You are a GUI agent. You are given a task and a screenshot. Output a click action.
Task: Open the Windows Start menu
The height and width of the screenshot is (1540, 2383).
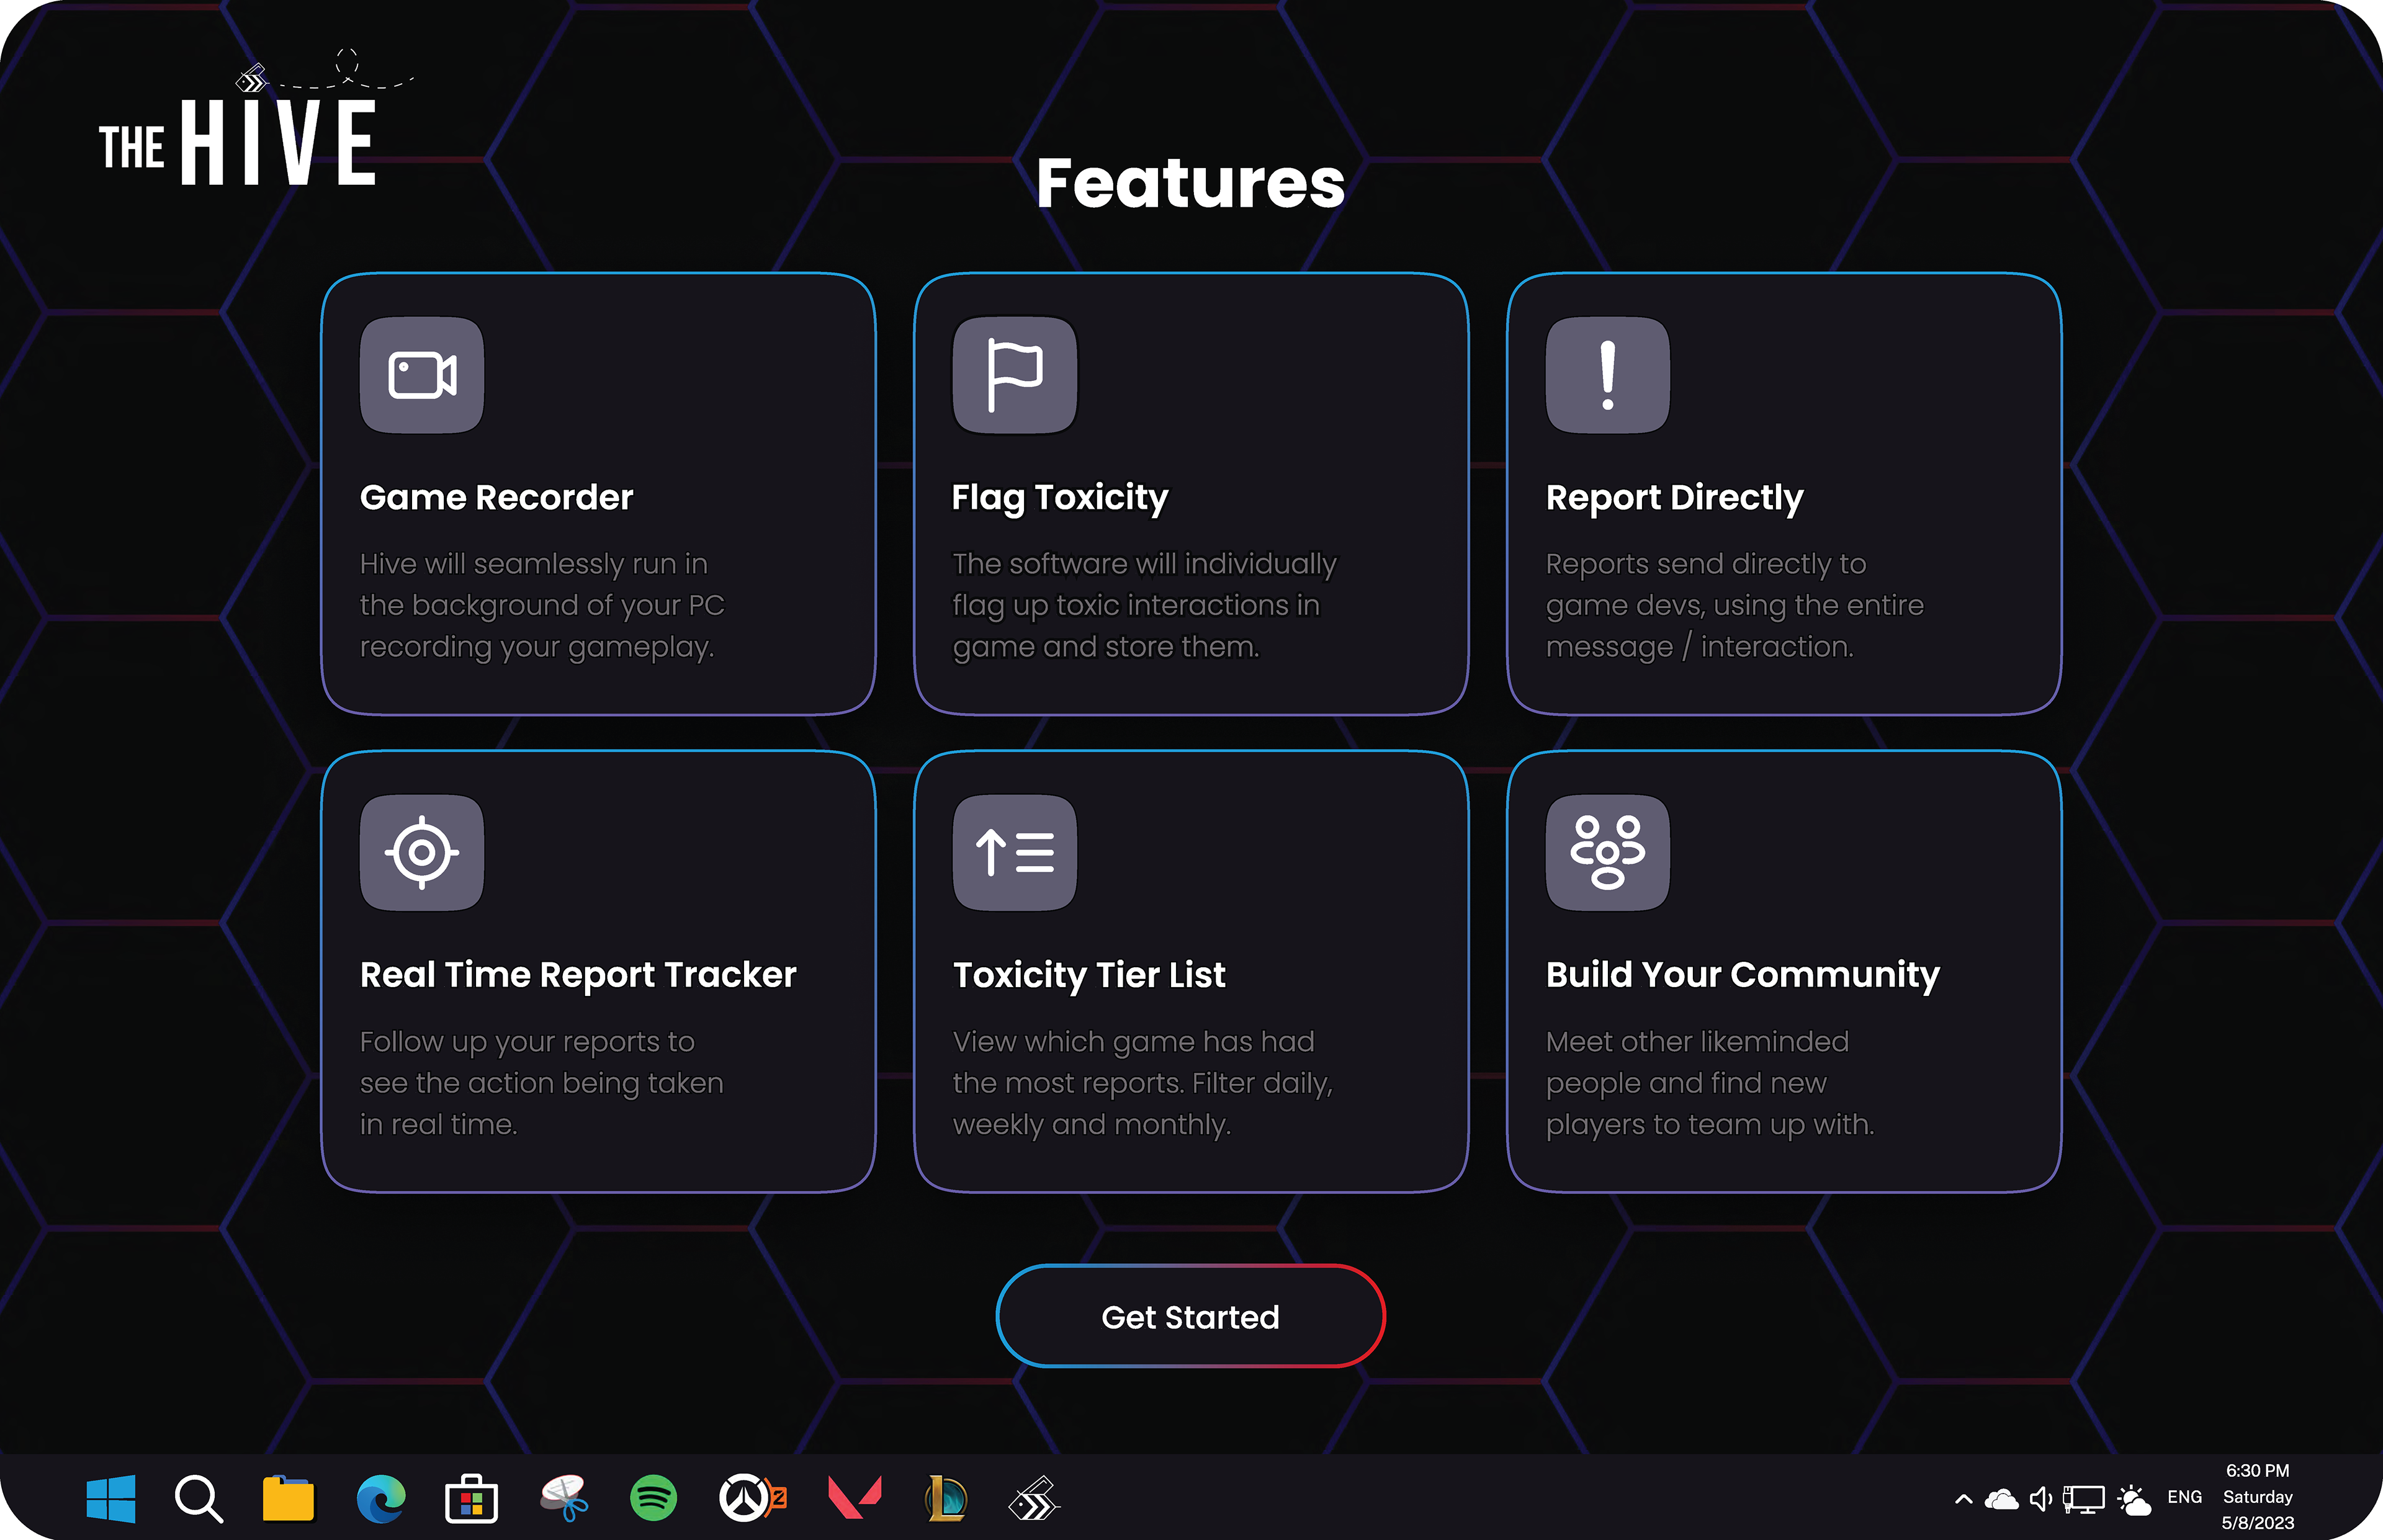[x=111, y=1498]
